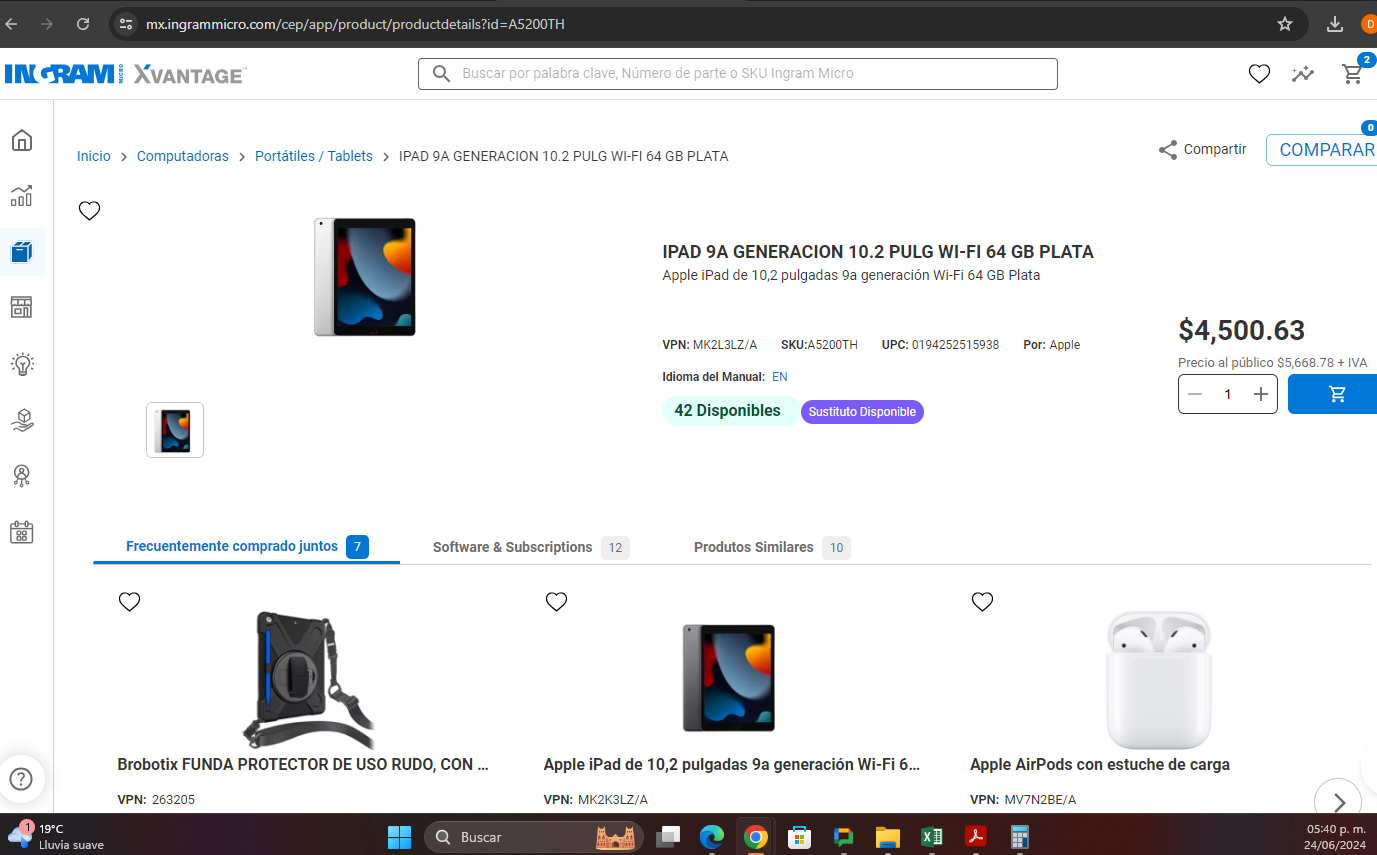Select the small iPad thumbnail image
This screenshot has width=1377, height=855.
[x=175, y=430]
